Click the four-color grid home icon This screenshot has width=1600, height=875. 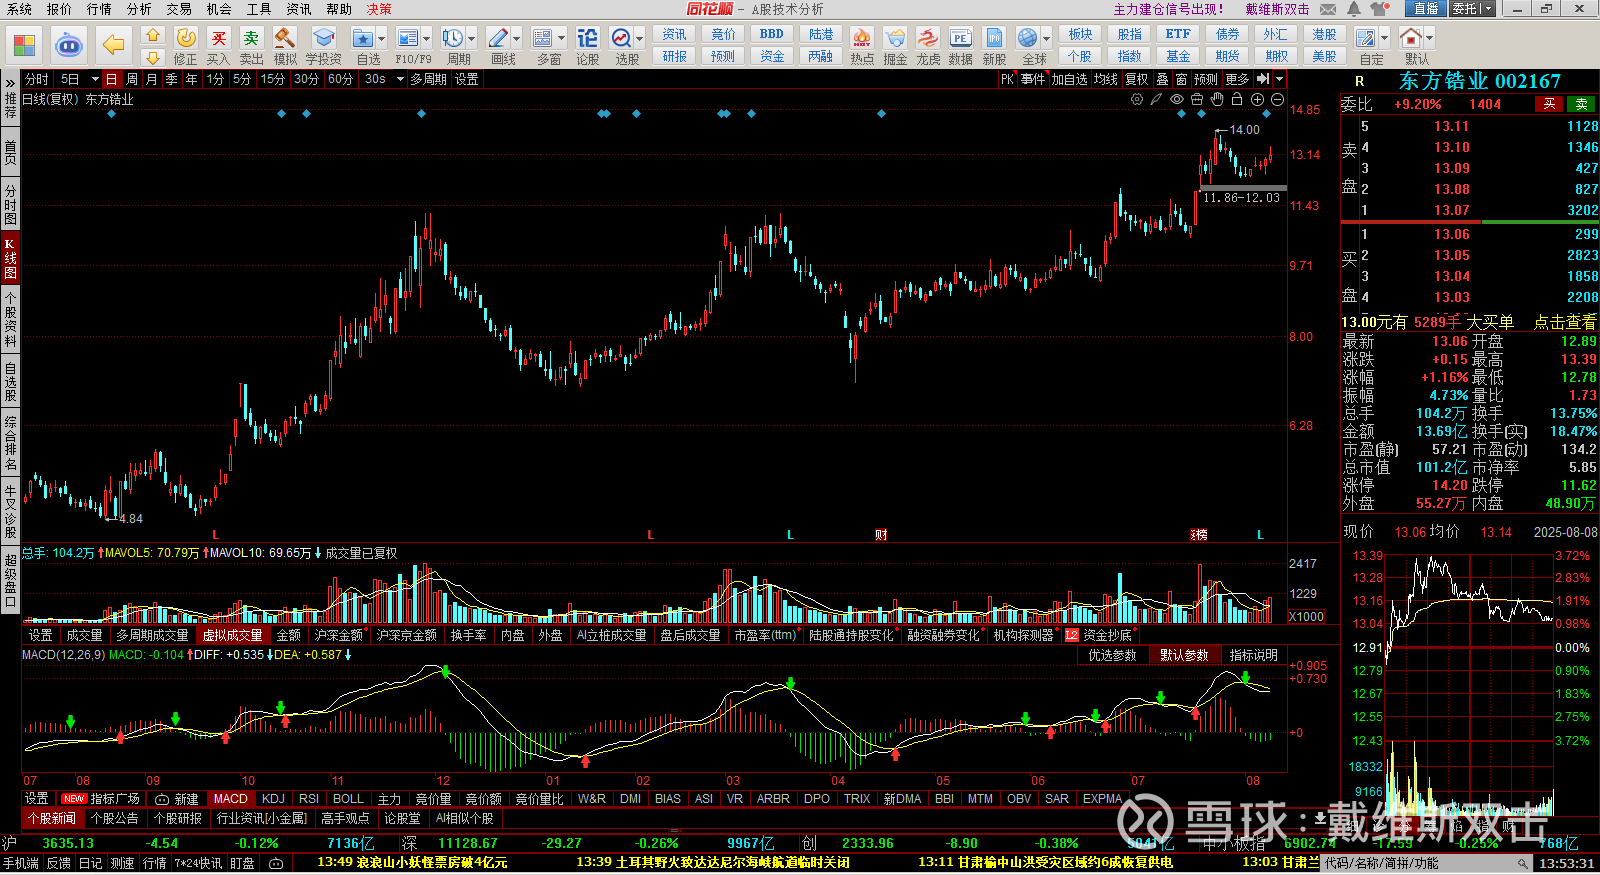(x=24, y=46)
